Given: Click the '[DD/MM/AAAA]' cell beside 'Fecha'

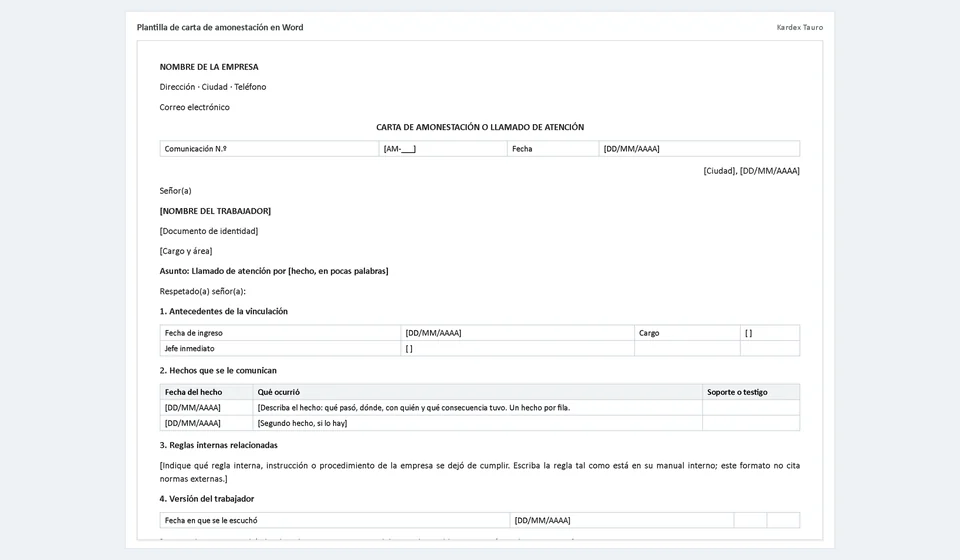Looking at the screenshot, I should click(x=699, y=149).
